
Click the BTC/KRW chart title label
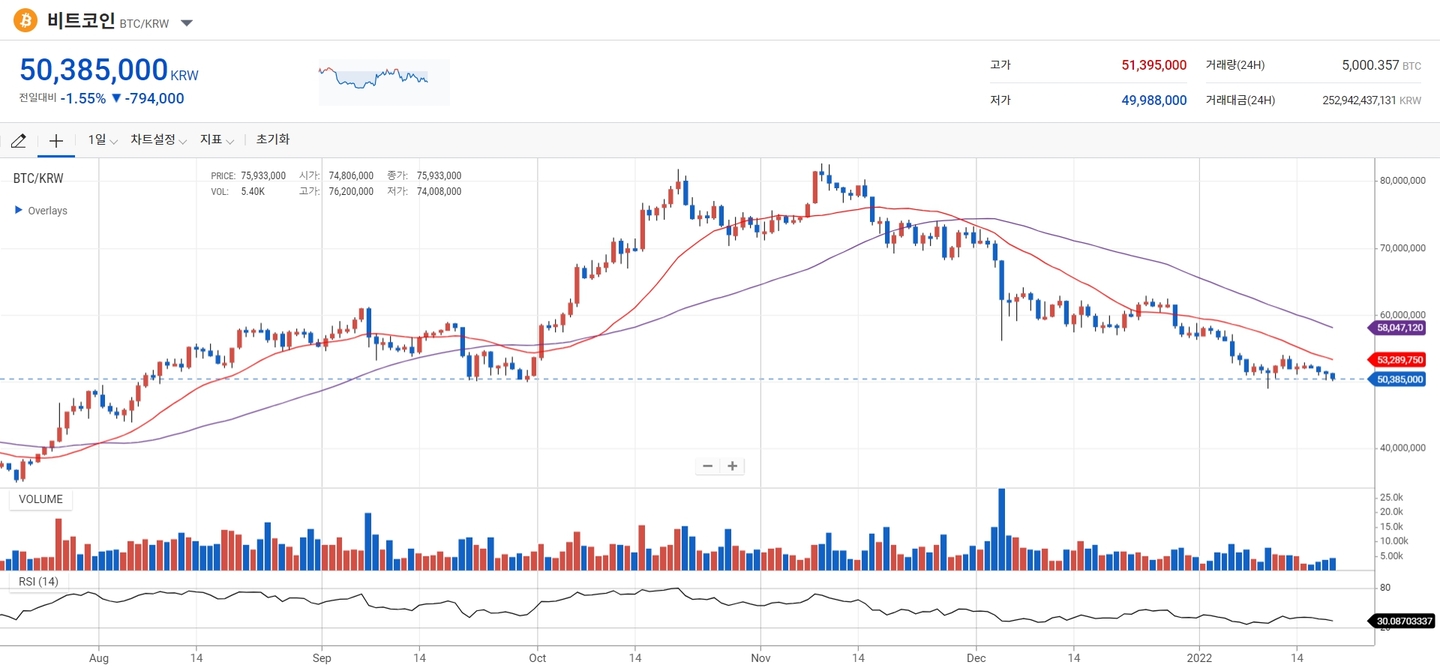tap(38, 178)
